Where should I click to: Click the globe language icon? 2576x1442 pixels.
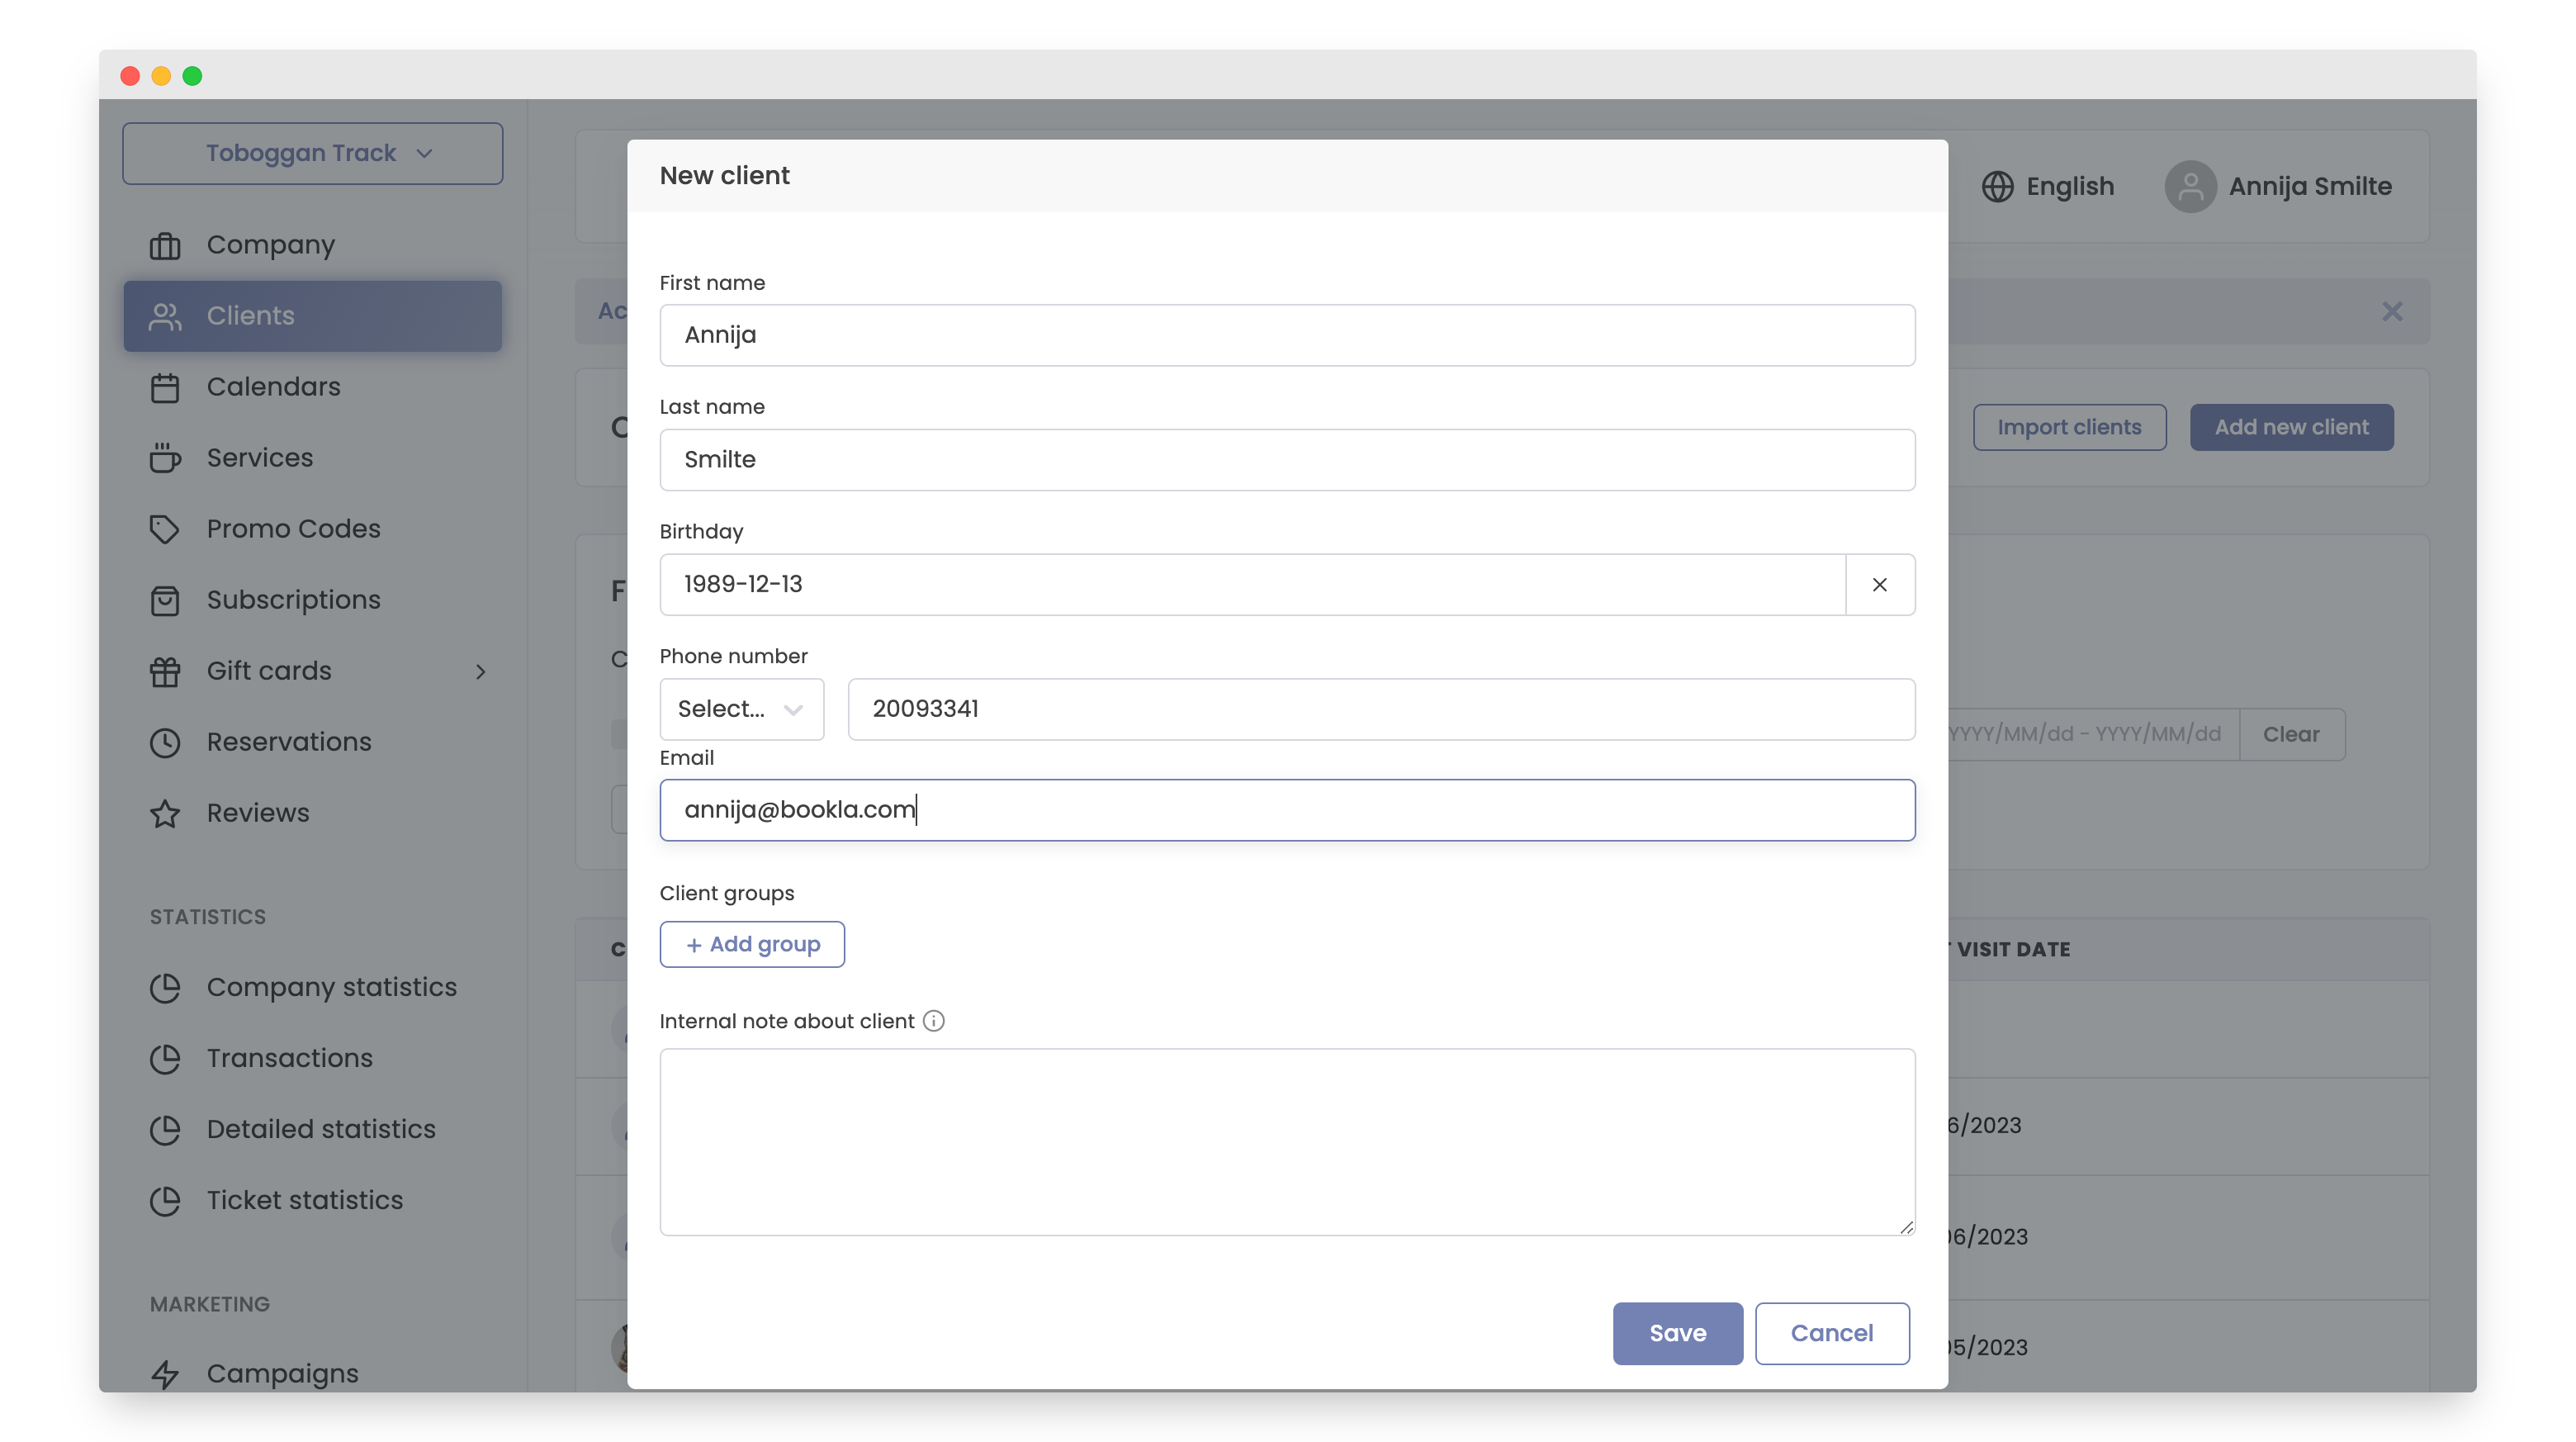click(x=1997, y=187)
